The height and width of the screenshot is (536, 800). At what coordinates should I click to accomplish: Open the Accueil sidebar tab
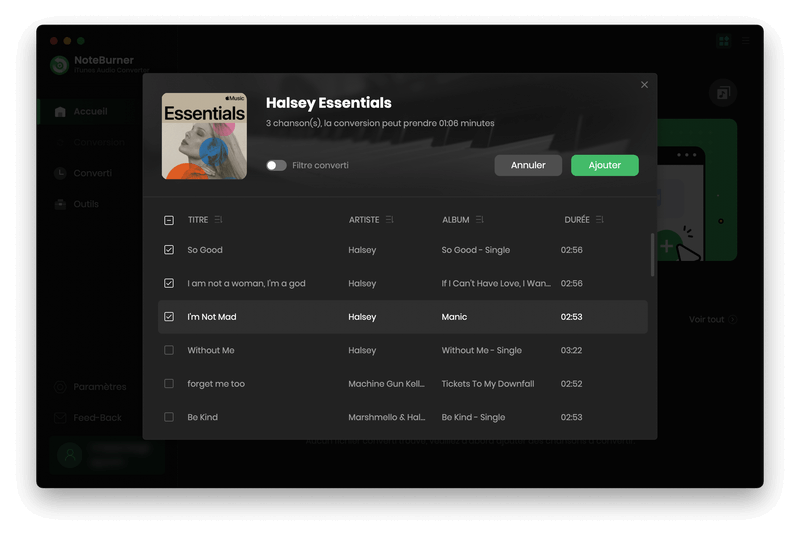click(90, 111)
